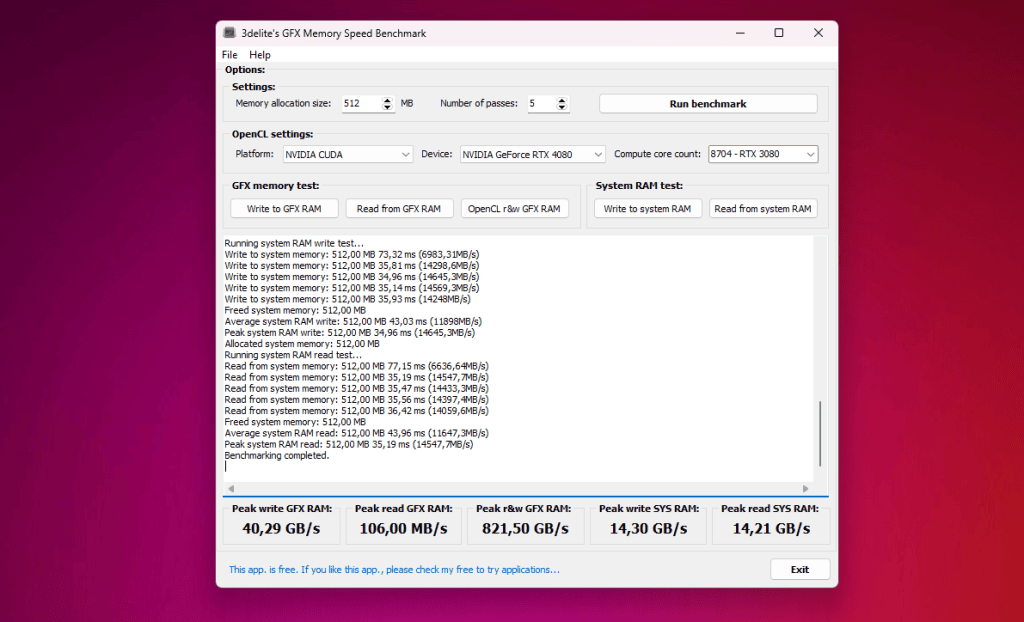The image size is (1024, 622).
Task: Open the File menu
Action: tap(229, 55)
